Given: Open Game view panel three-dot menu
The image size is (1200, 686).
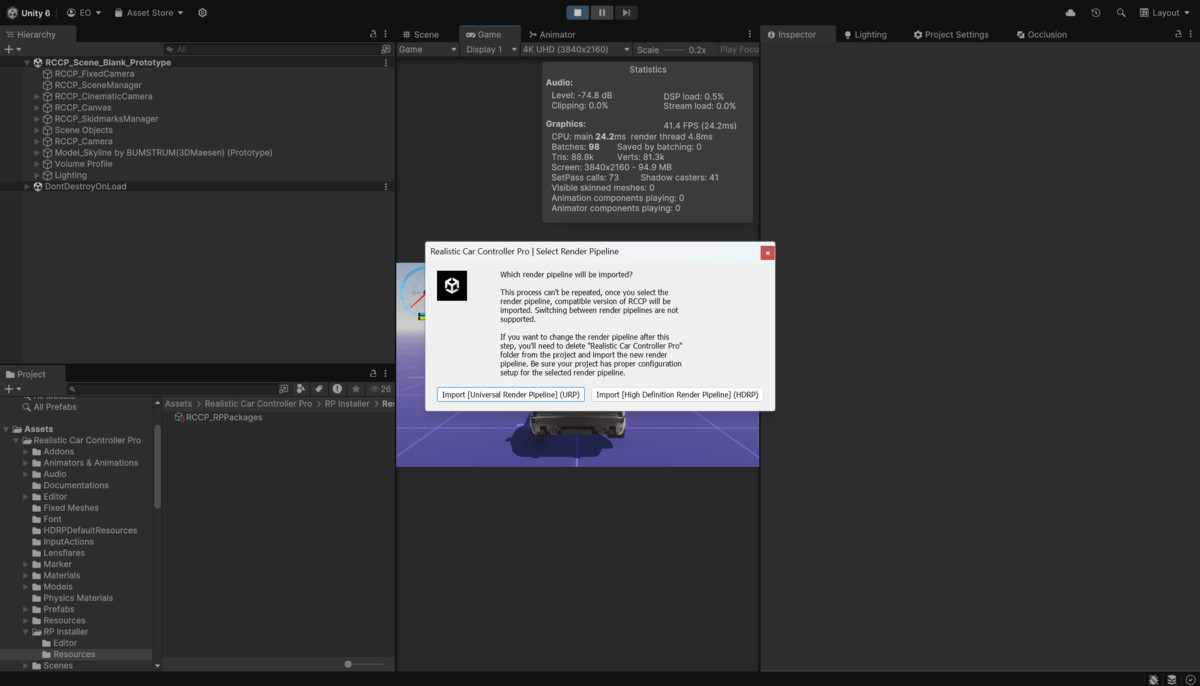Looking at the screenshot, I should pyautogui.click(x=752, y=34).
